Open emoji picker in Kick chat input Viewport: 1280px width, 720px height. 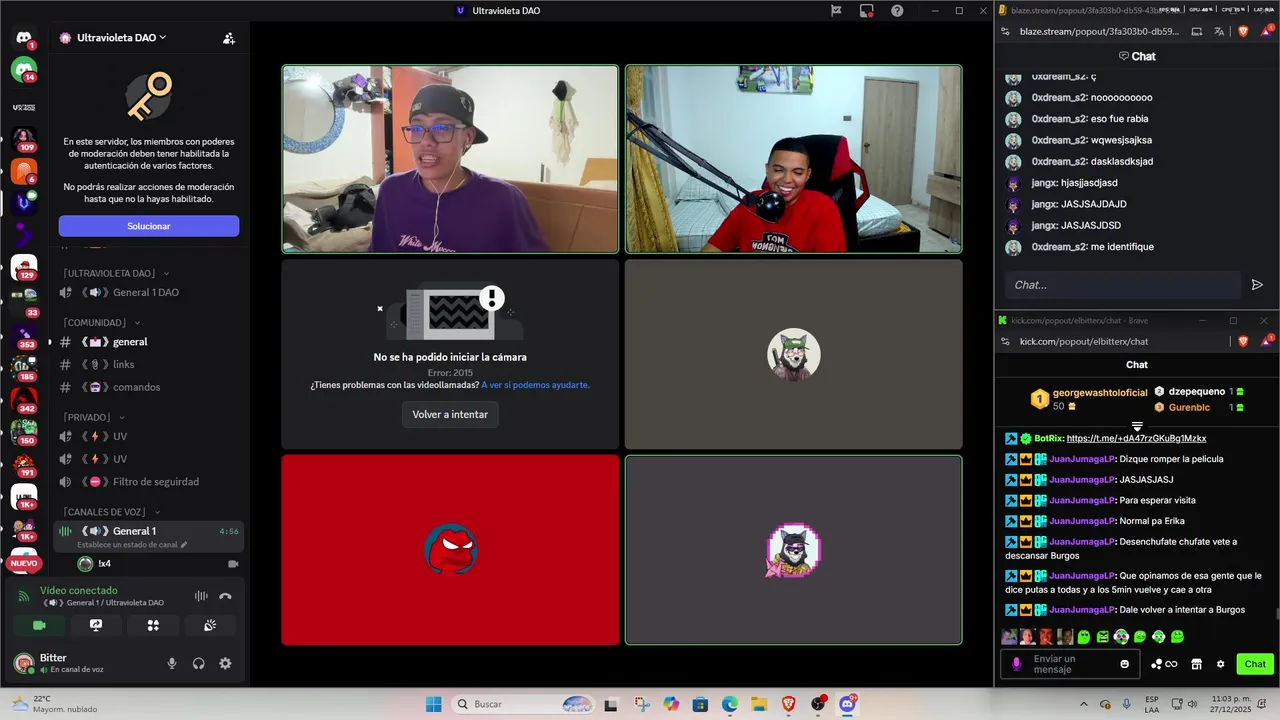pos(1125,664)
